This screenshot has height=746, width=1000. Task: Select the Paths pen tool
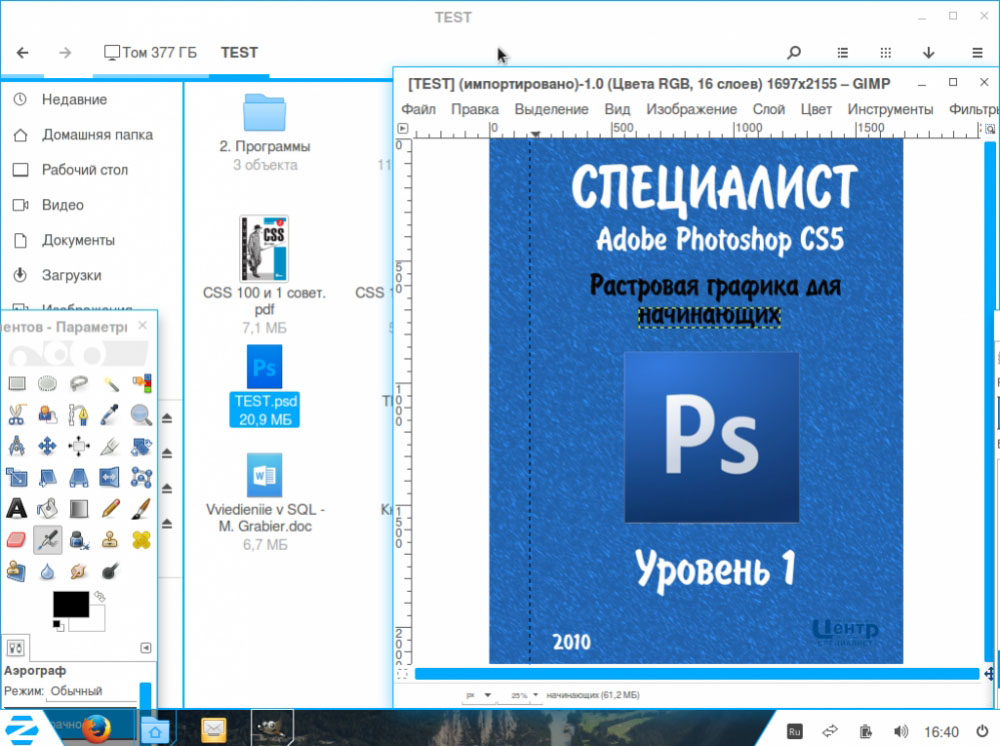point(78,414)
